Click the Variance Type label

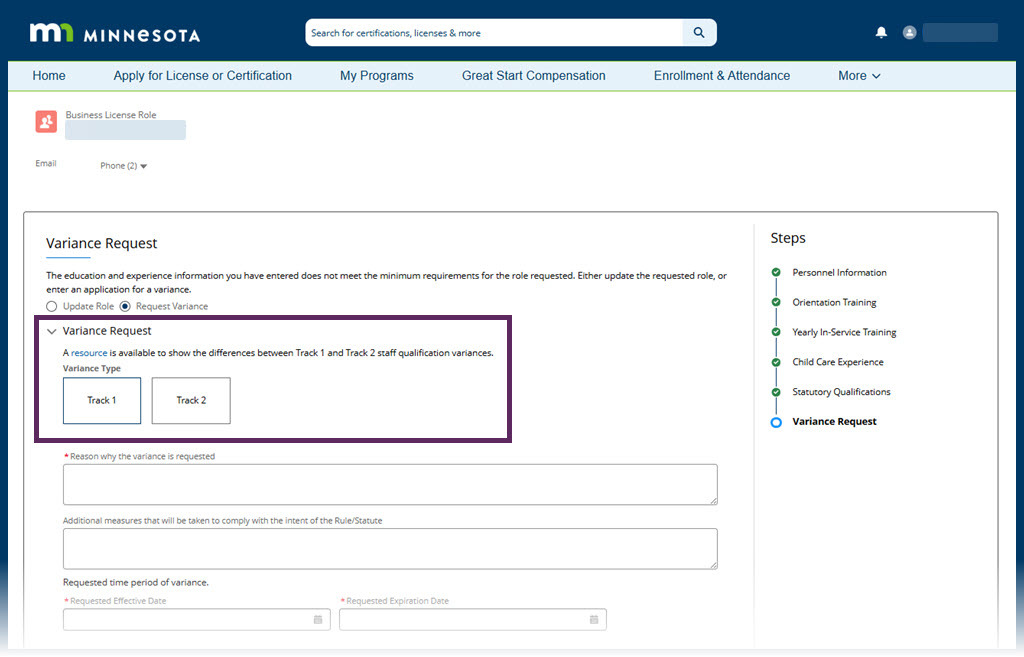(91, 368)
